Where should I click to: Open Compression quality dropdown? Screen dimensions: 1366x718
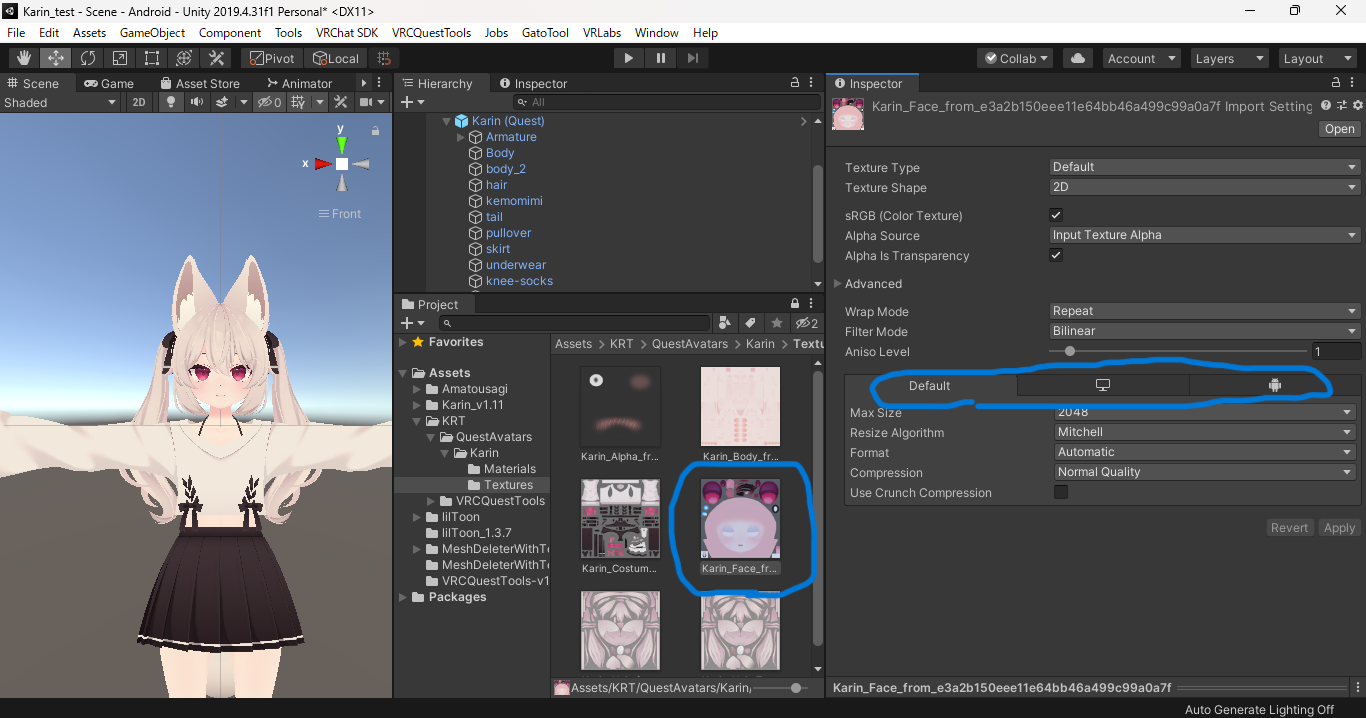1205,472
